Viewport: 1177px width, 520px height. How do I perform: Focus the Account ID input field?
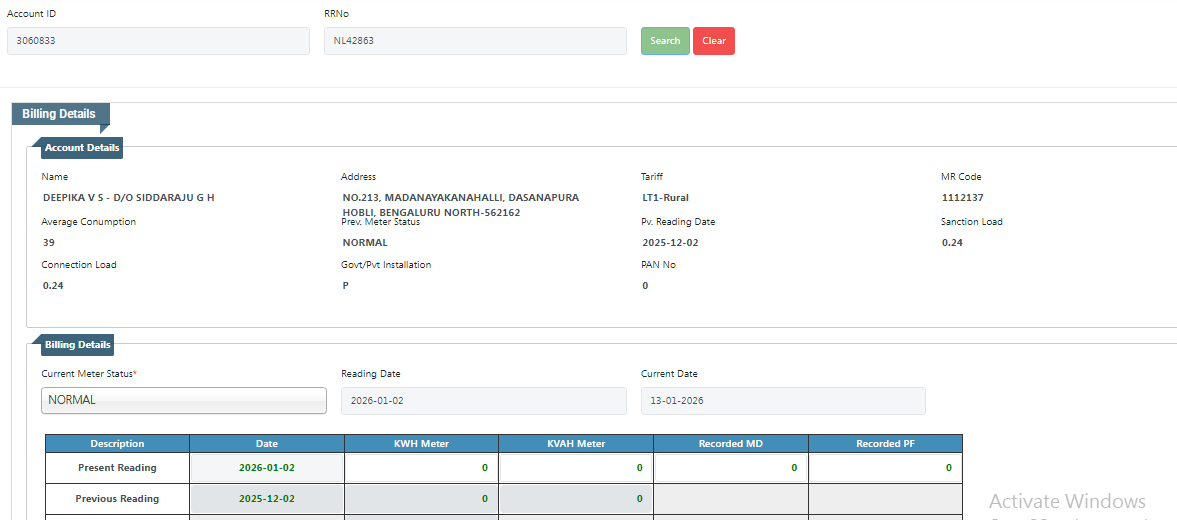click(158, 41)
